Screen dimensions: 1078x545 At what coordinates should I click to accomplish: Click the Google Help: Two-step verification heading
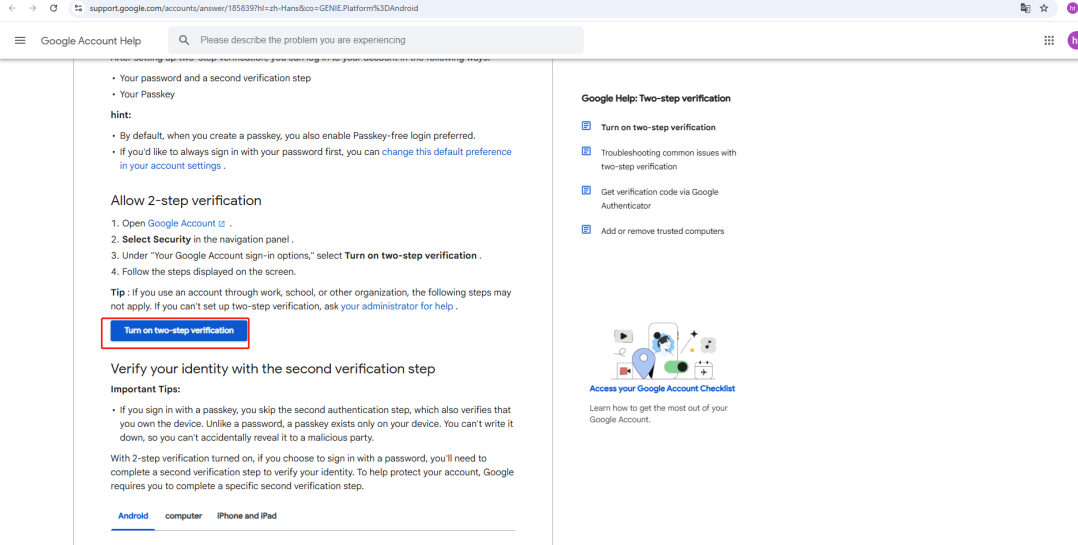656,98
